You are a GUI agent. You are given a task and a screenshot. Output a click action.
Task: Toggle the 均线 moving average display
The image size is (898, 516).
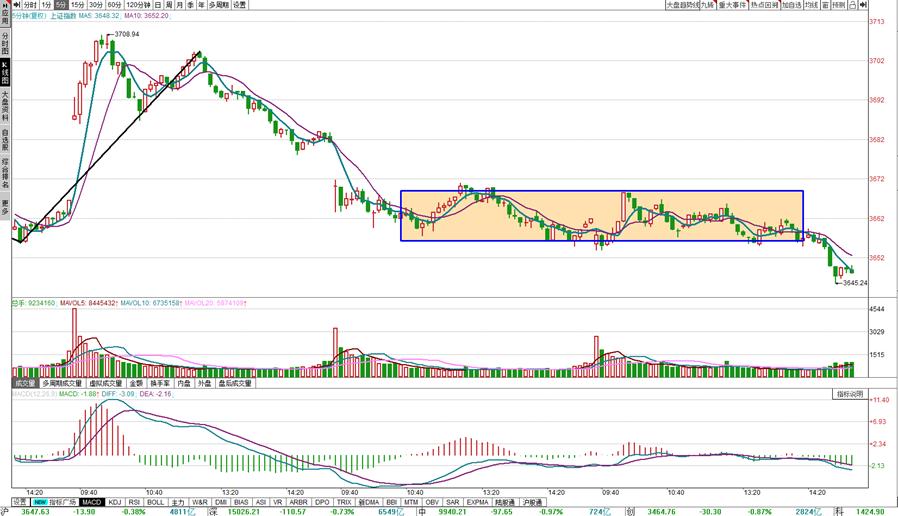[x=811, y=5]
